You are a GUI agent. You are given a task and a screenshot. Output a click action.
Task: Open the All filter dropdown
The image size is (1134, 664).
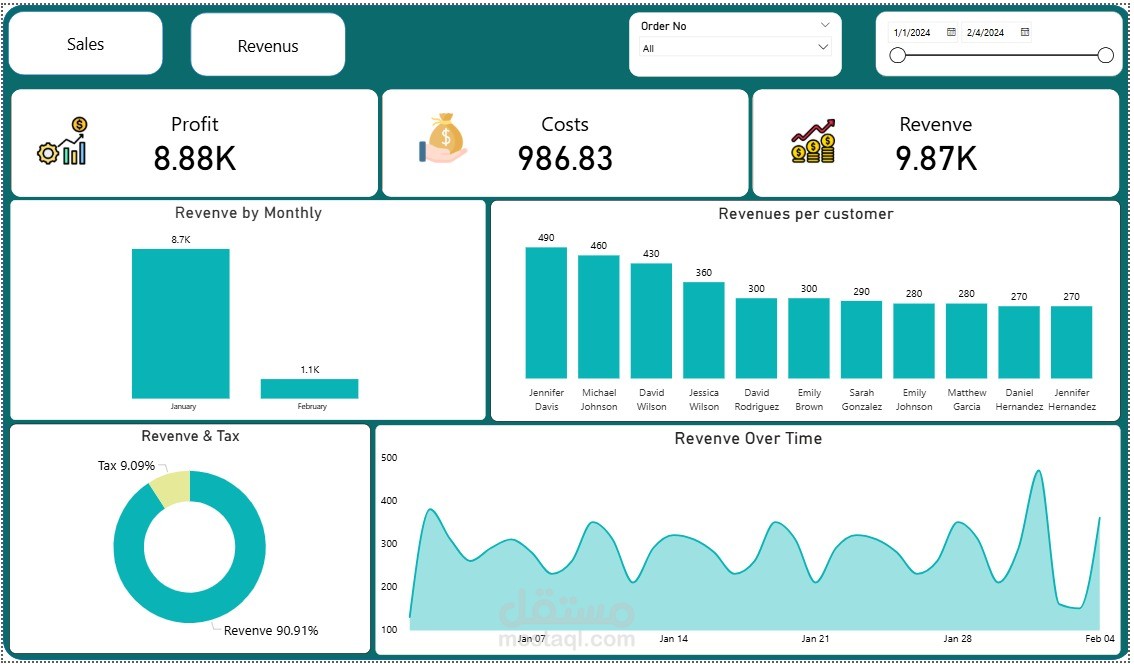pyautogui.click(x=823, y=47)
